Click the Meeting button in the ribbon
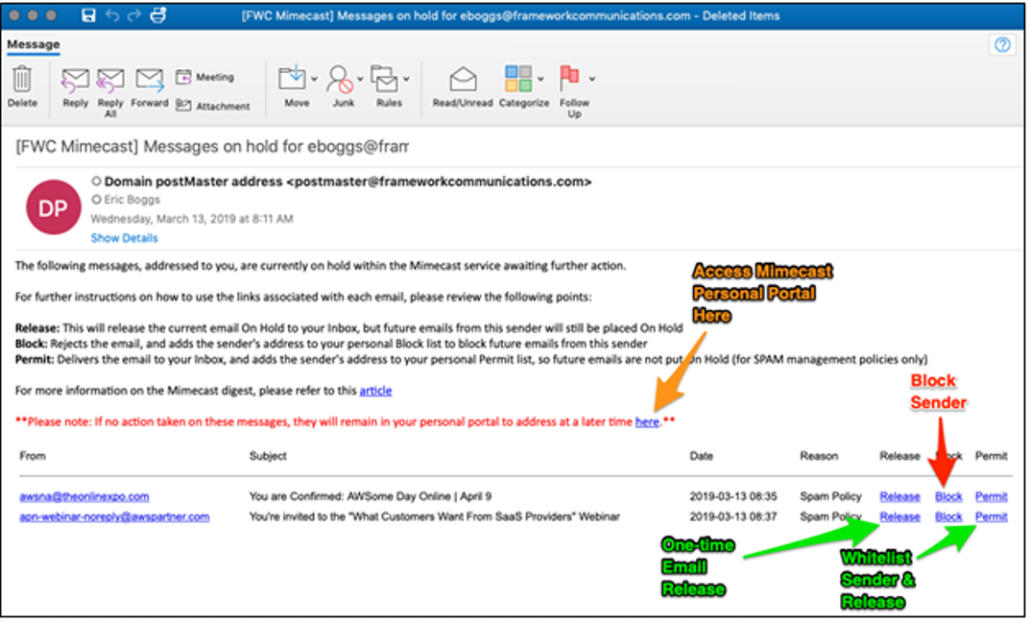The width and height of the screenshot is (1030, 622). click(205, 77)
